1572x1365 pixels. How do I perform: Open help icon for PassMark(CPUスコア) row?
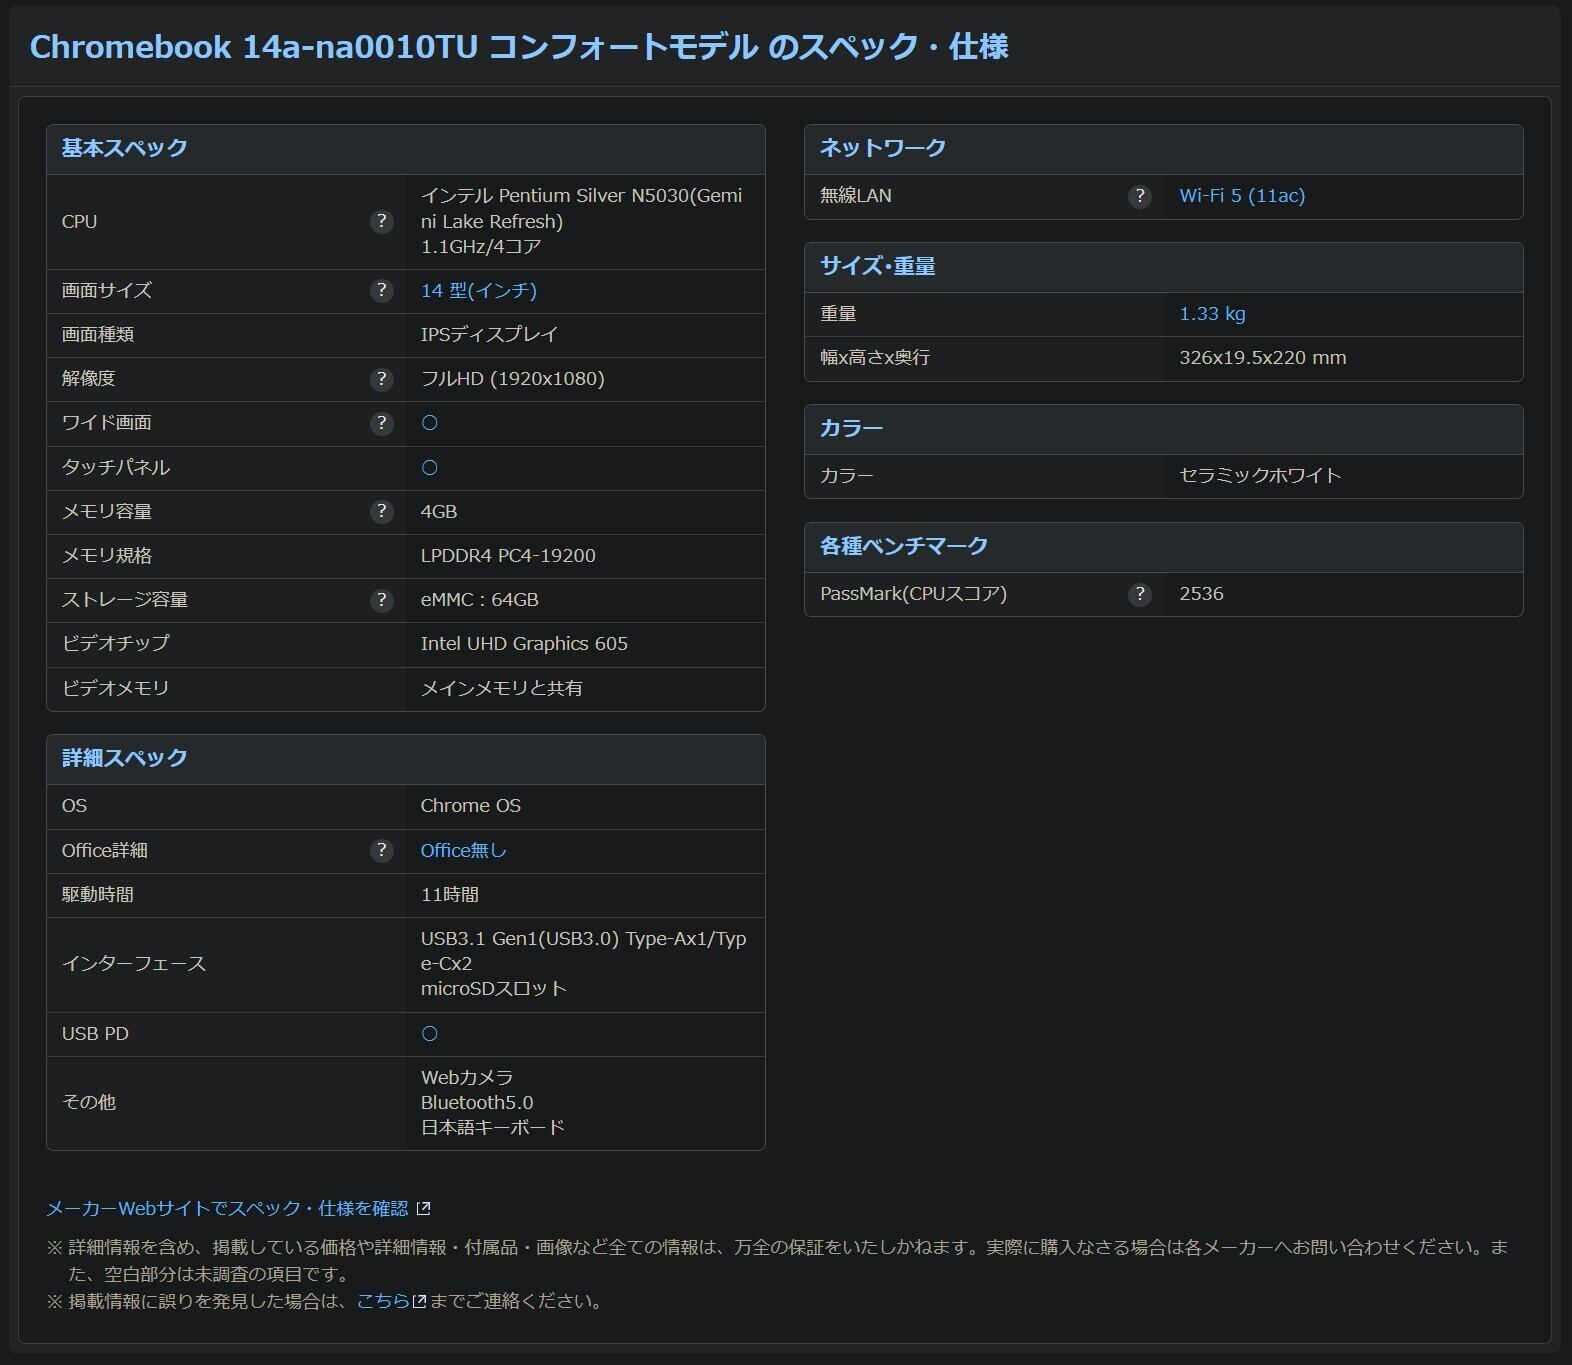[x=1139, y=594]
